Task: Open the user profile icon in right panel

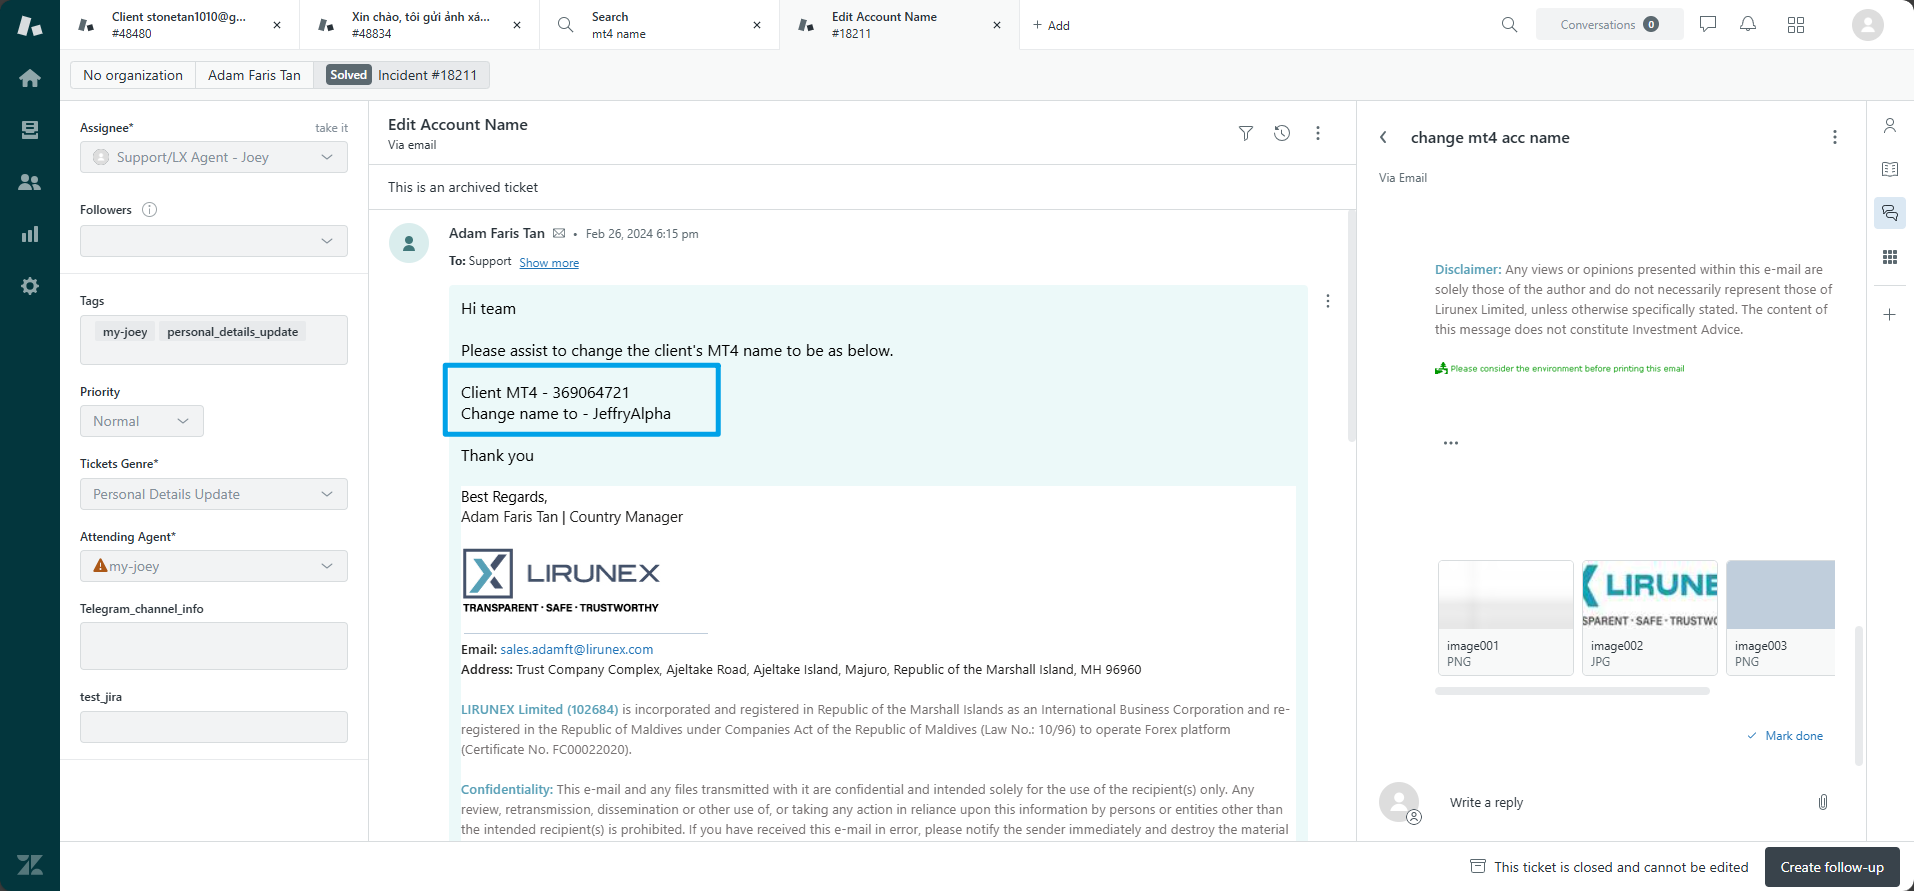Action: pos(1889,126)
